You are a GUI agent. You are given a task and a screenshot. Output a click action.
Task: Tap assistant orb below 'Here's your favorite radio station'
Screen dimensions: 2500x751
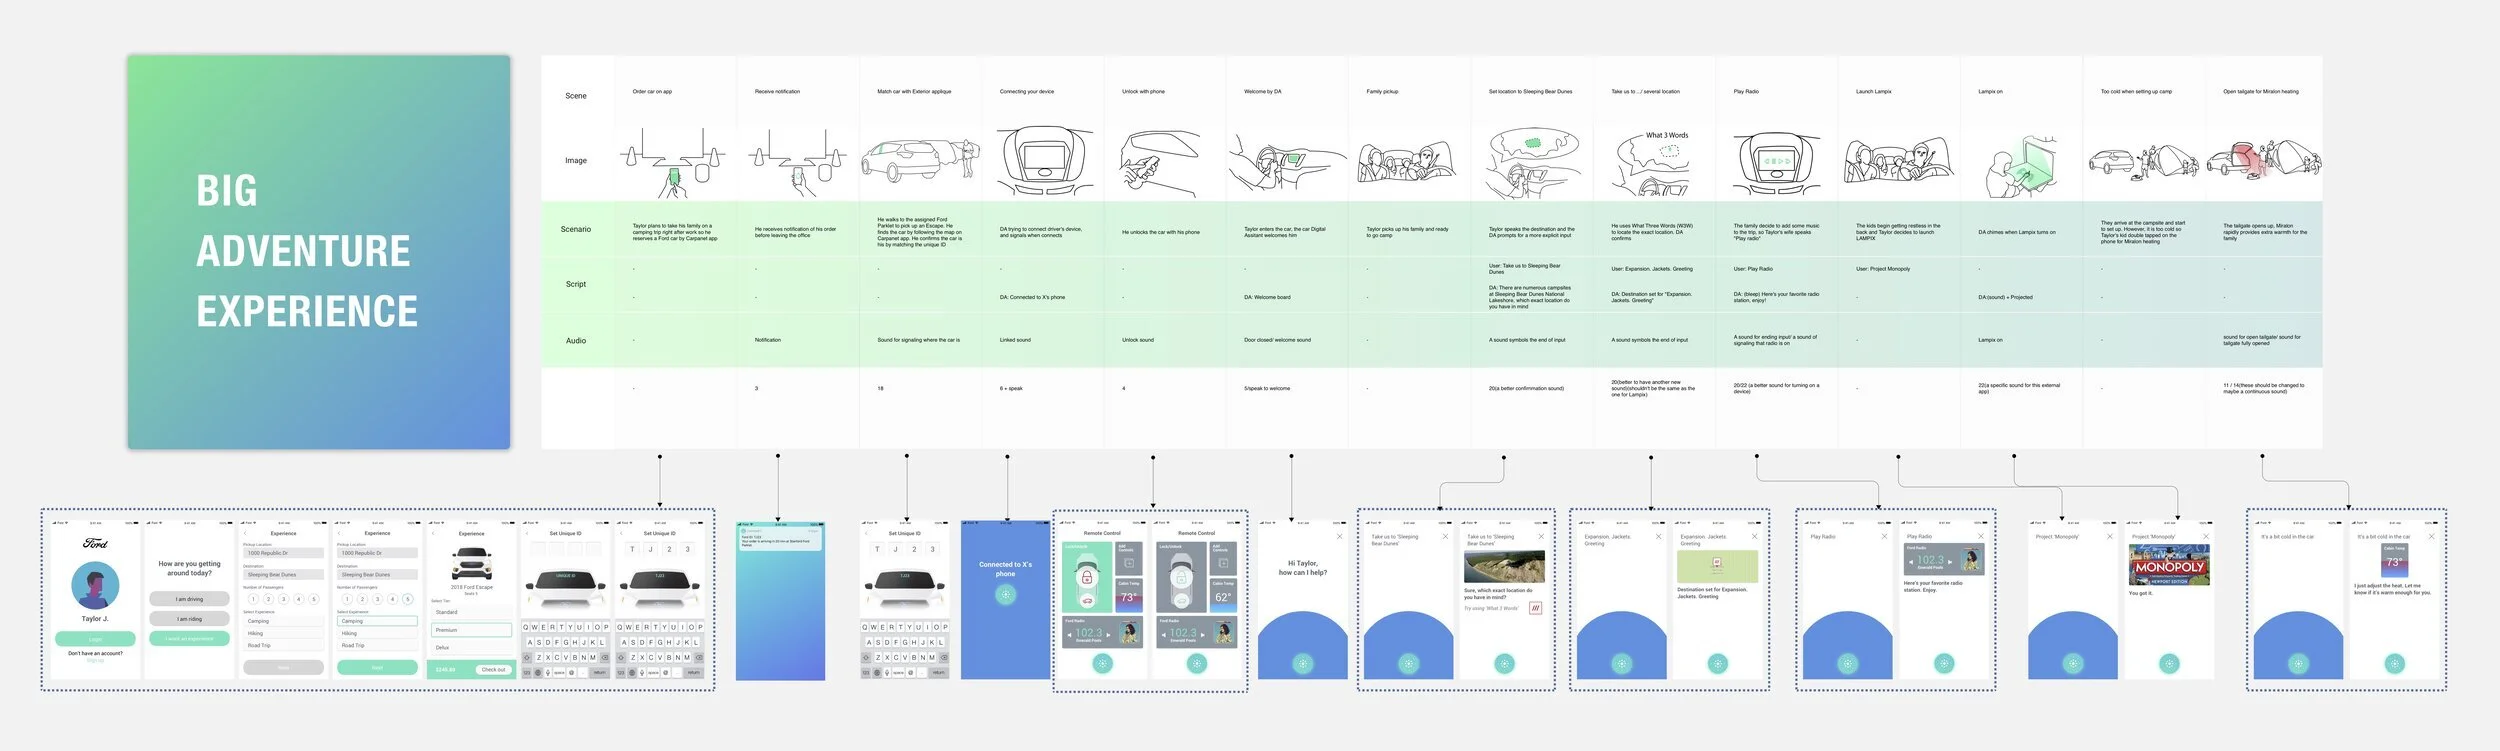pos(1943,663)
